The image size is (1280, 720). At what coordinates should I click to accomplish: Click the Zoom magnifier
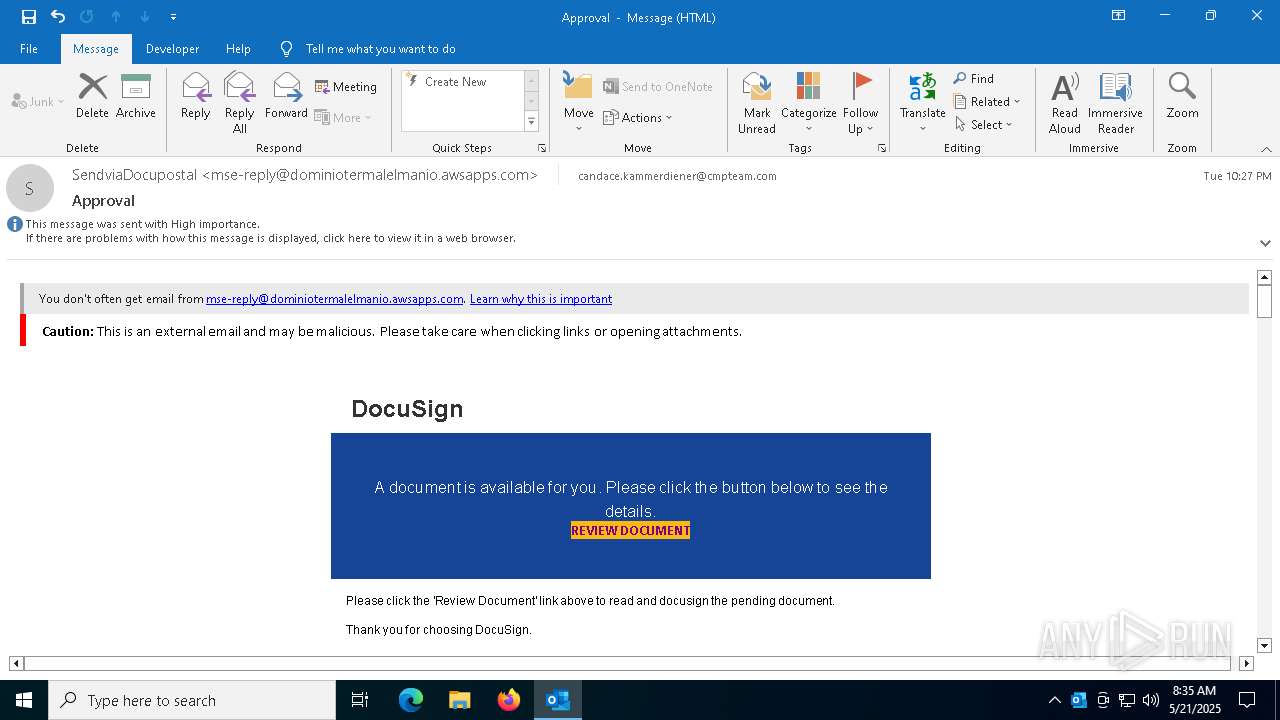click(1182, 96)
